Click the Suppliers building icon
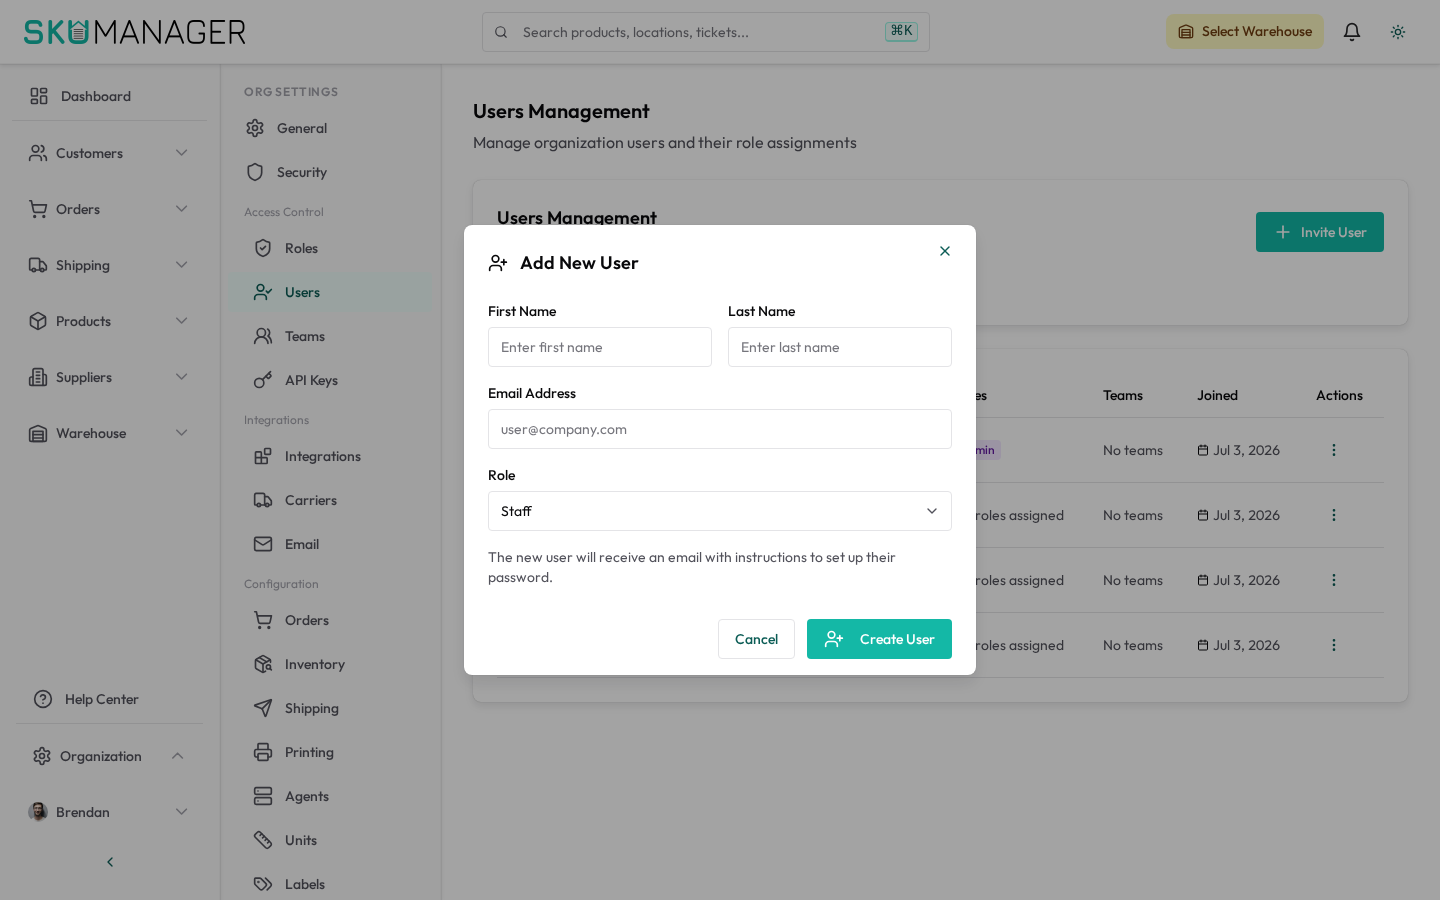The width and height of the screenshot is (1440, 900). 38,377
